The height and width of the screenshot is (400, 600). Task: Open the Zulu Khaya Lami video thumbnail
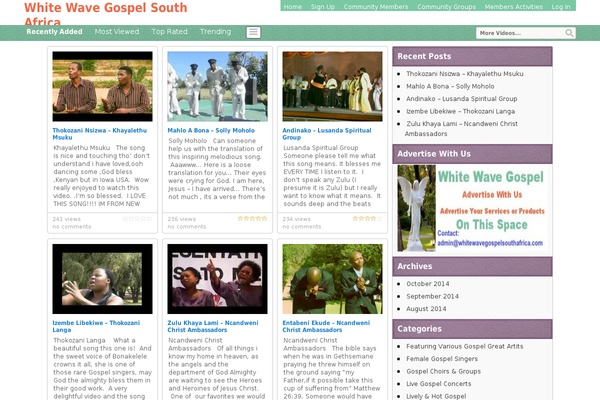coord(217,279)
